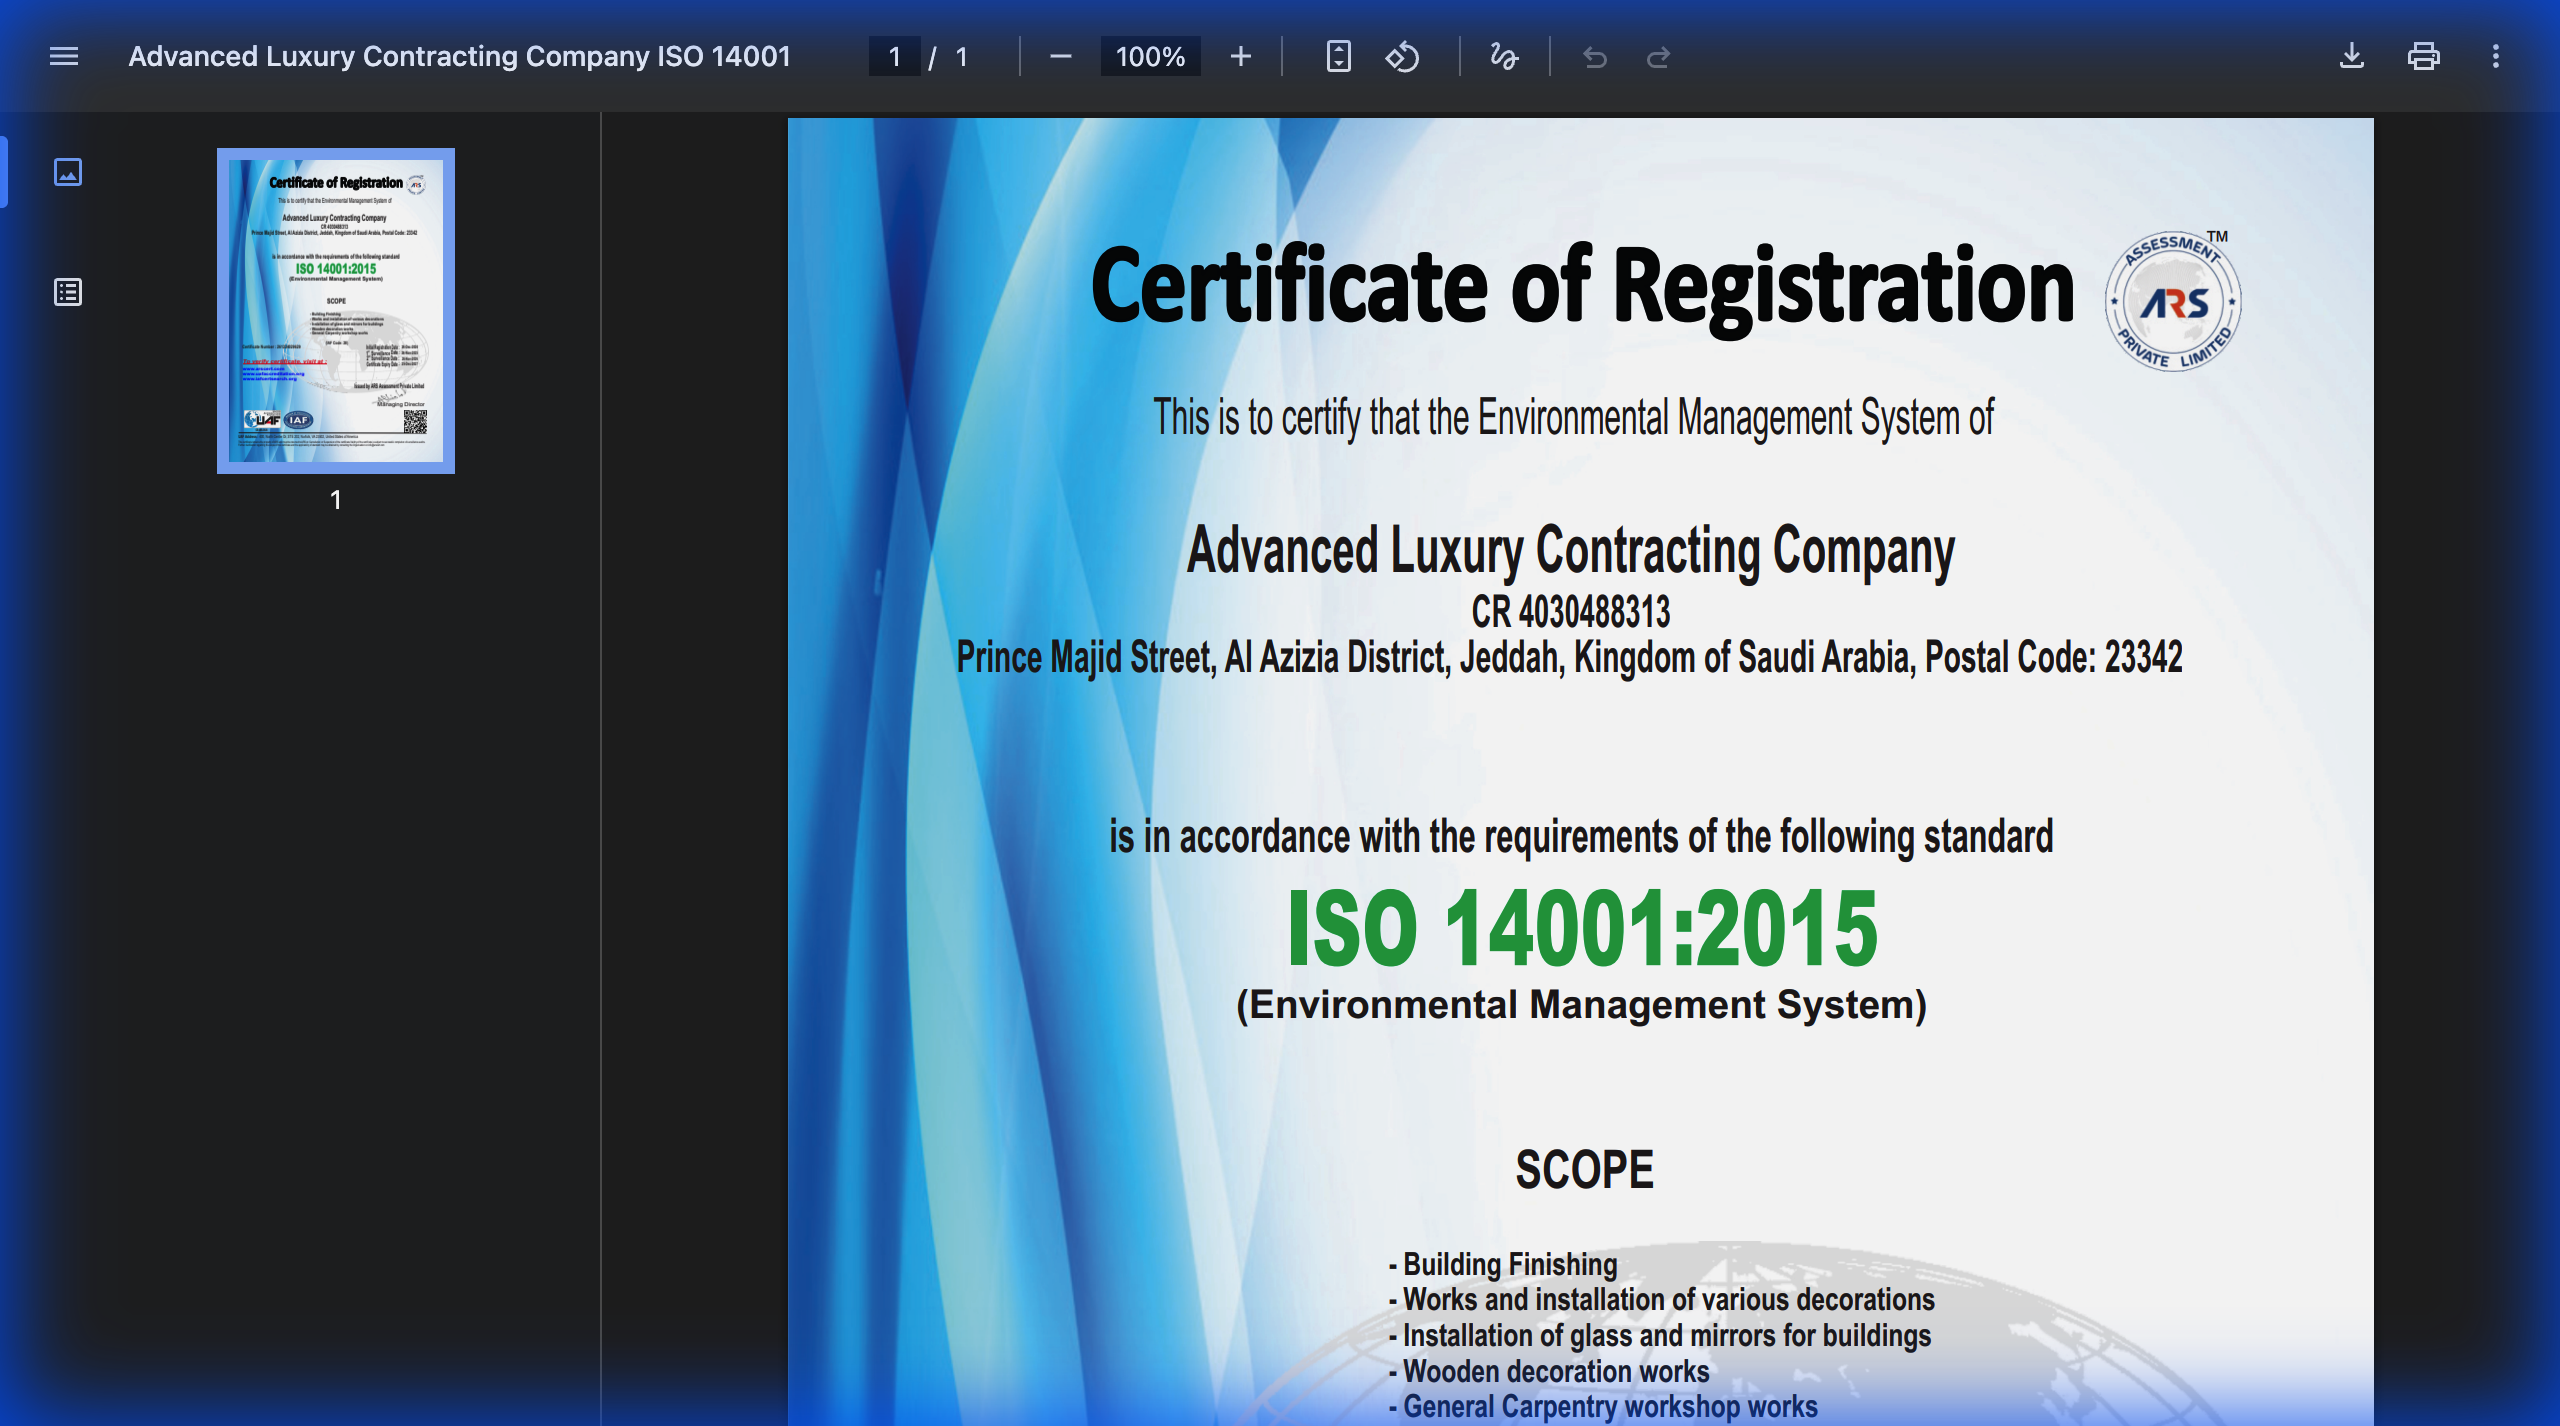Rotate the certificate counterclockwise
This screenshot has width=2560, height=1426.
point(1401,57)
